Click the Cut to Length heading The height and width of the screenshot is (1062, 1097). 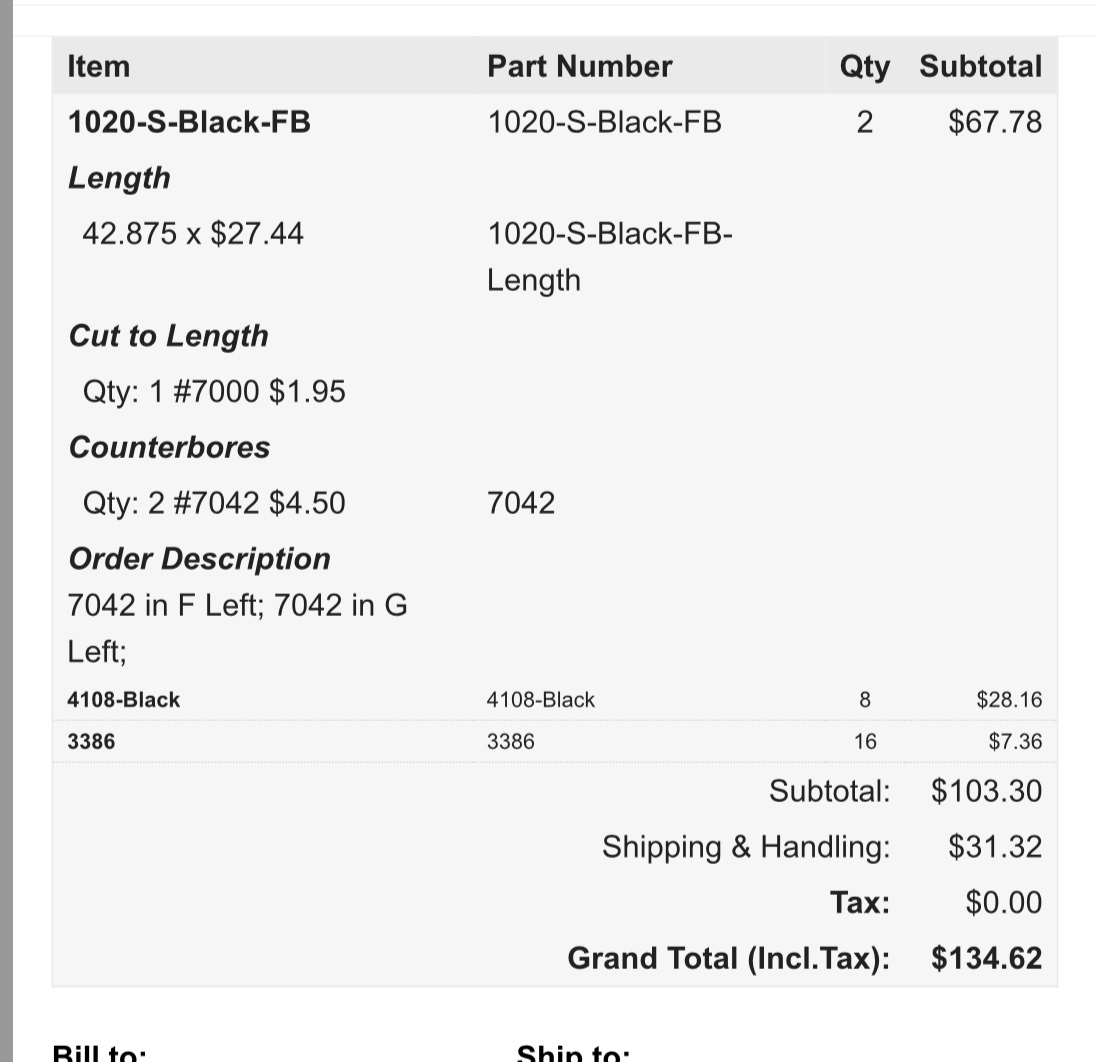[169, 337]
